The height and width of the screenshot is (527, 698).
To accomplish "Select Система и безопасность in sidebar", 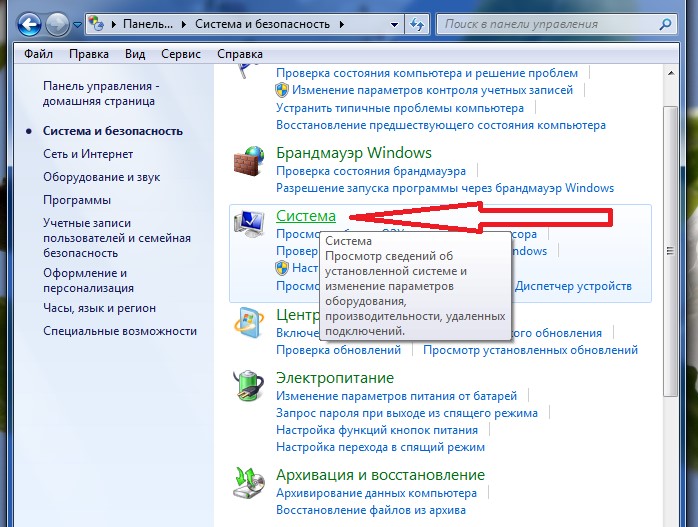I will [113, 131].
